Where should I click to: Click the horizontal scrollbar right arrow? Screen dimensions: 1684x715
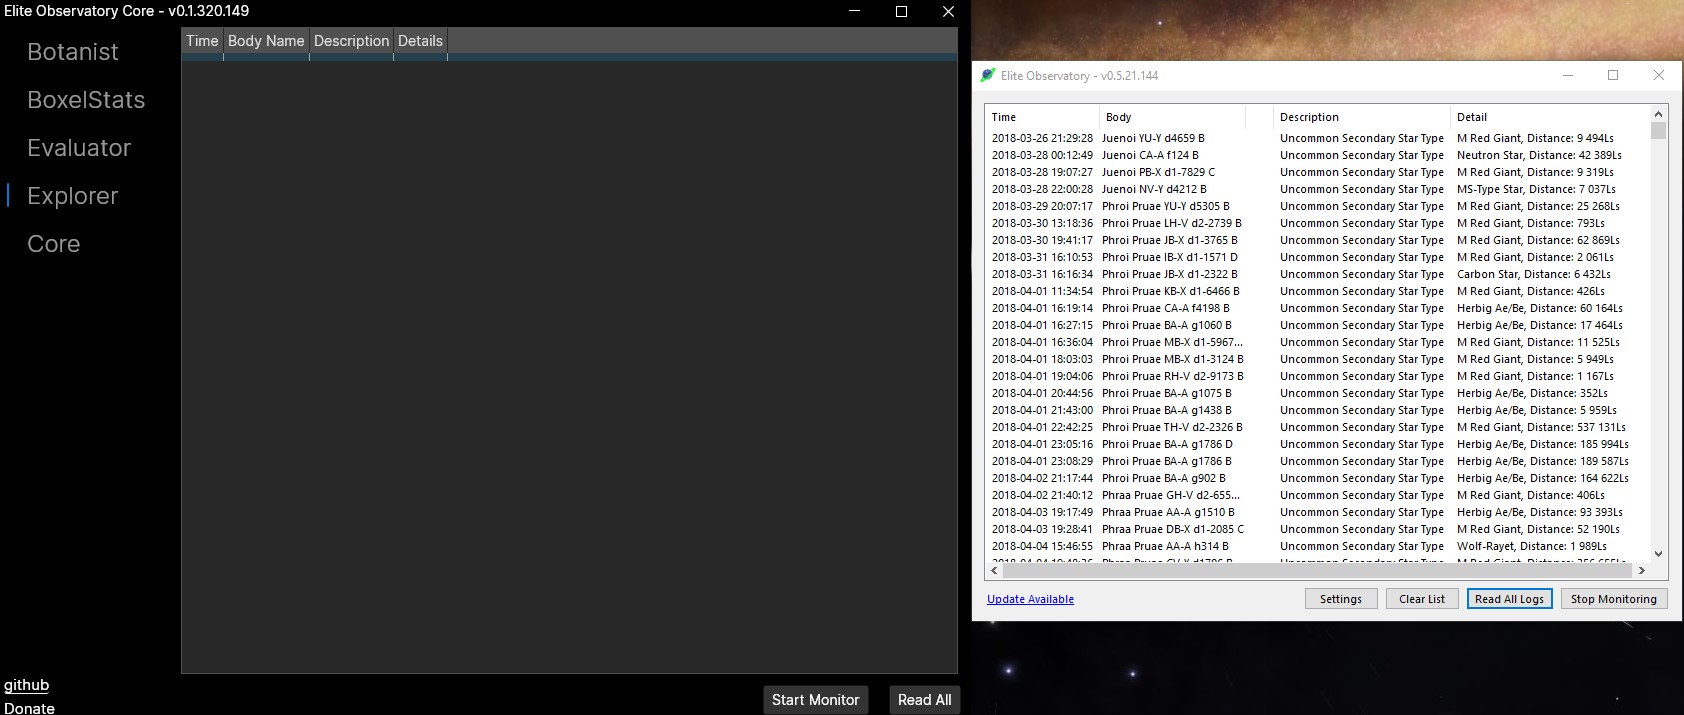pos(1641,570)
